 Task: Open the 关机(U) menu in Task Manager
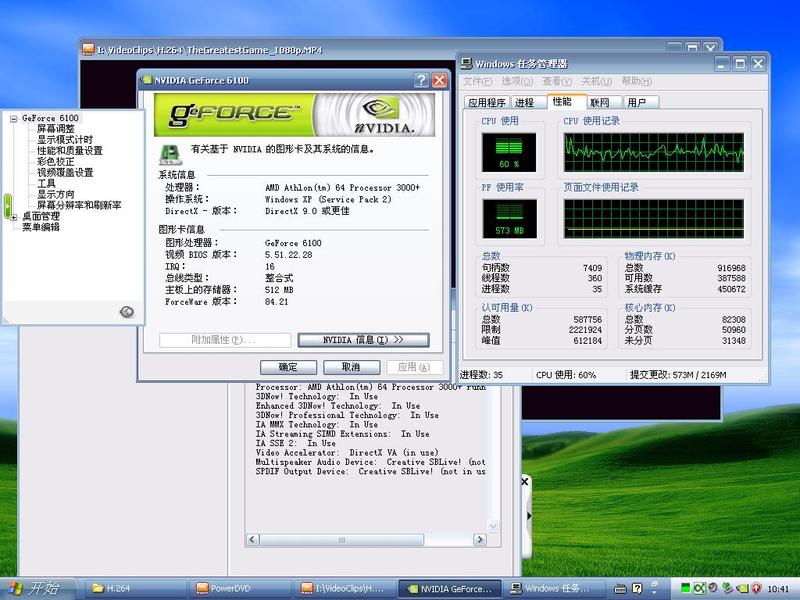tap(596, 82)
